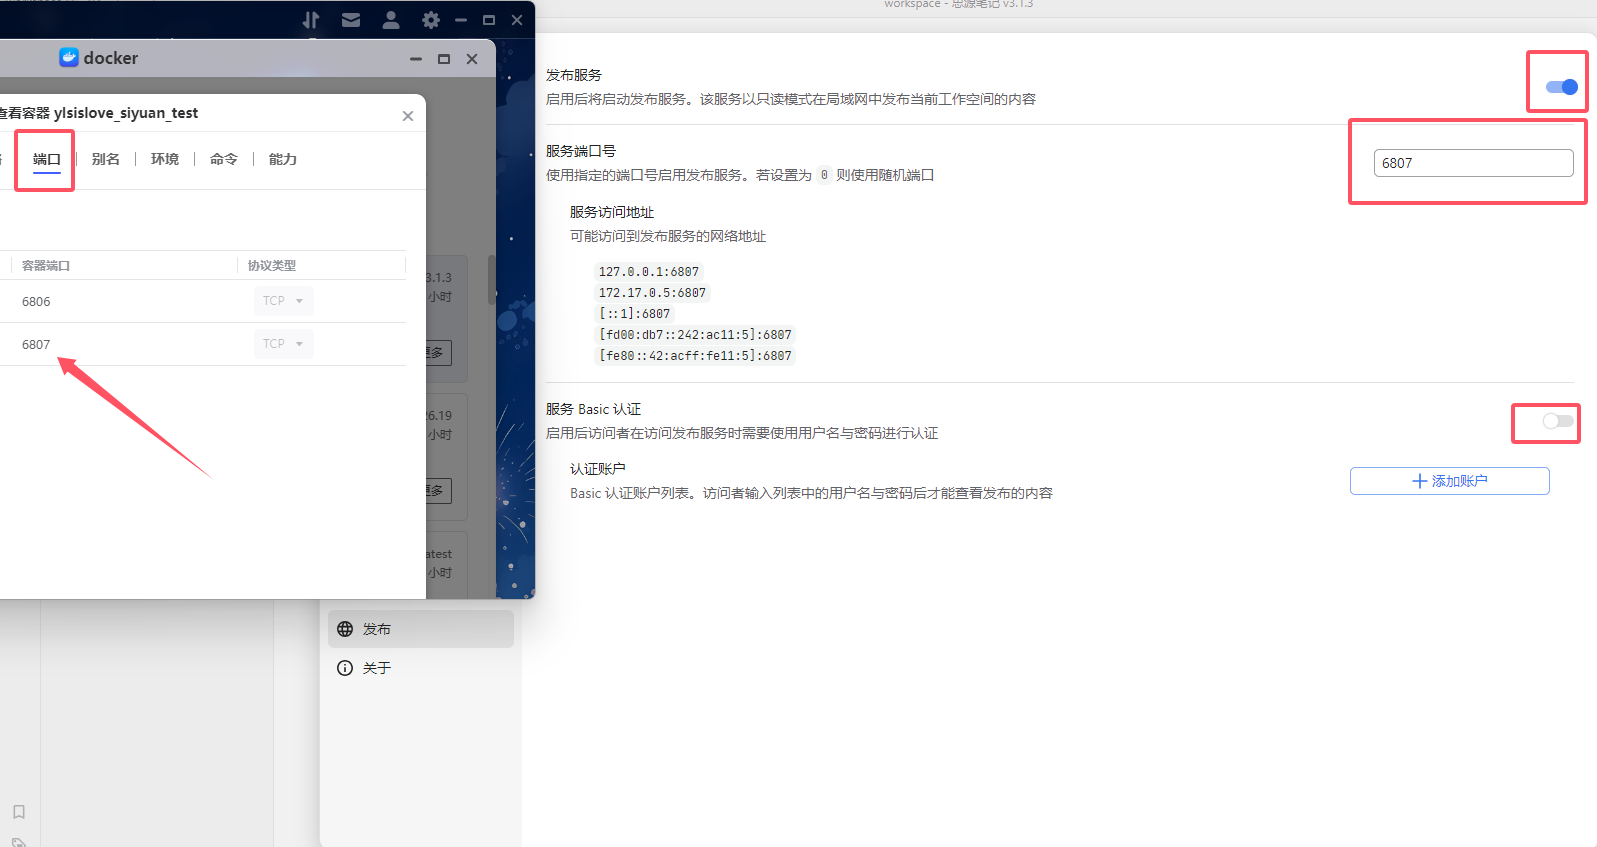The height and width of the screenshot is (847, 1597).
Task: Open the user account icon
Action: (391, 20)
